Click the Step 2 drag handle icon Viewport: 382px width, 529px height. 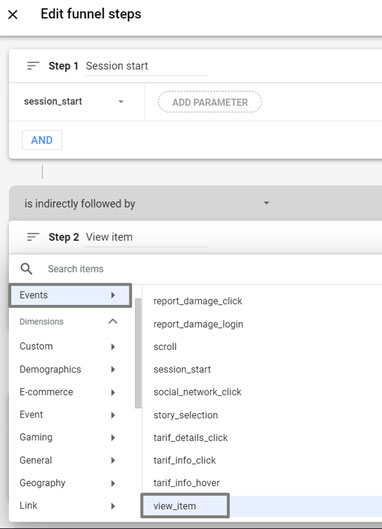(33, 237)
